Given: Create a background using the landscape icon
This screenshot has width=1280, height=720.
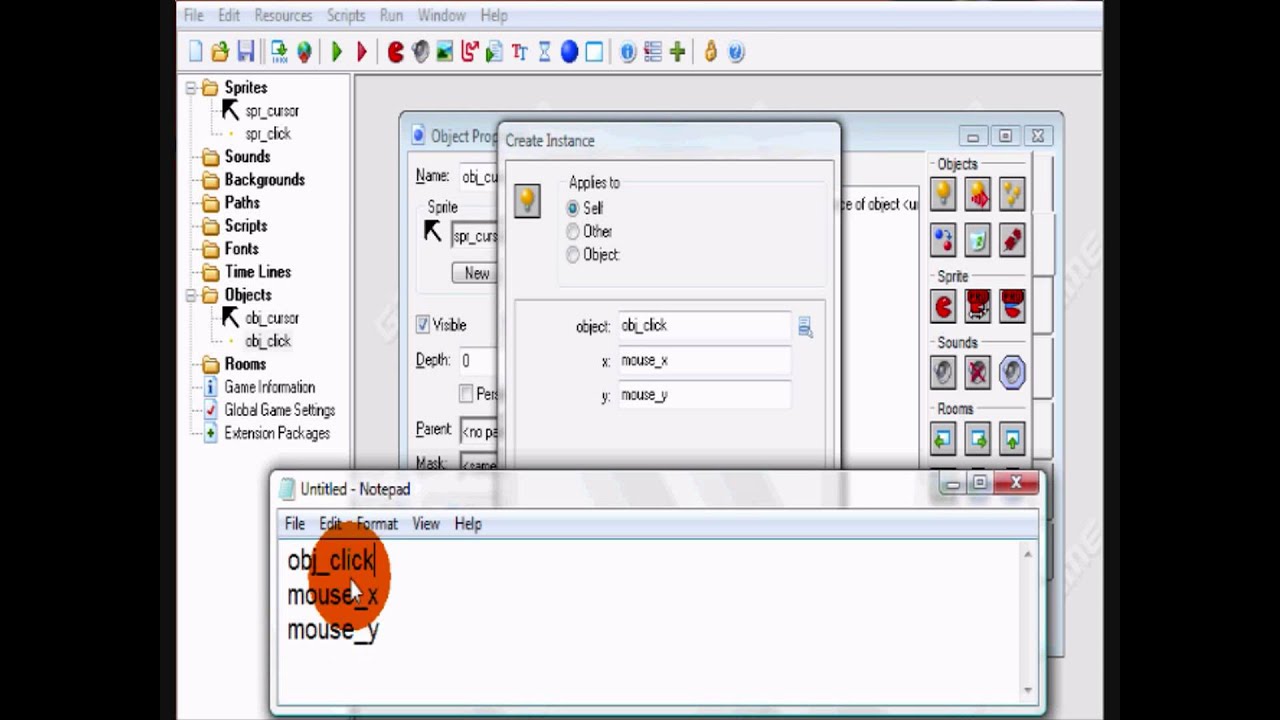Looking at the screenshot, I should coord(445,52).
